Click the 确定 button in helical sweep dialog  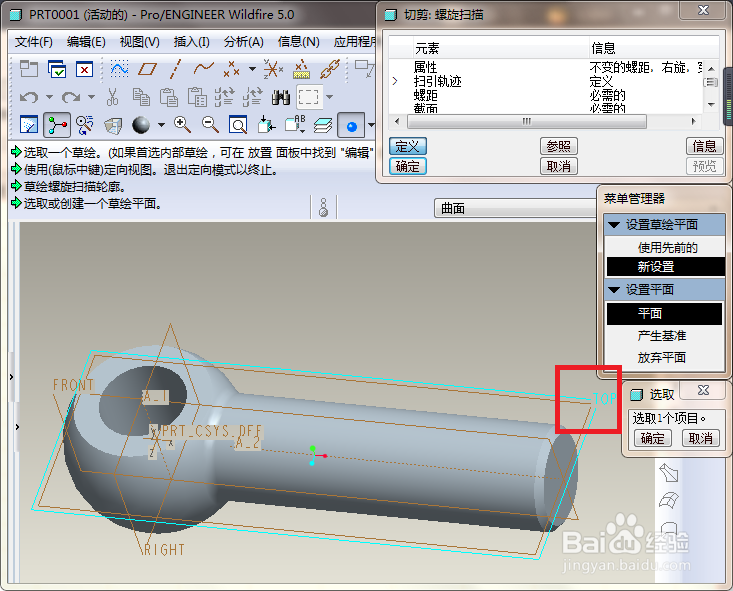coord(408,166)
